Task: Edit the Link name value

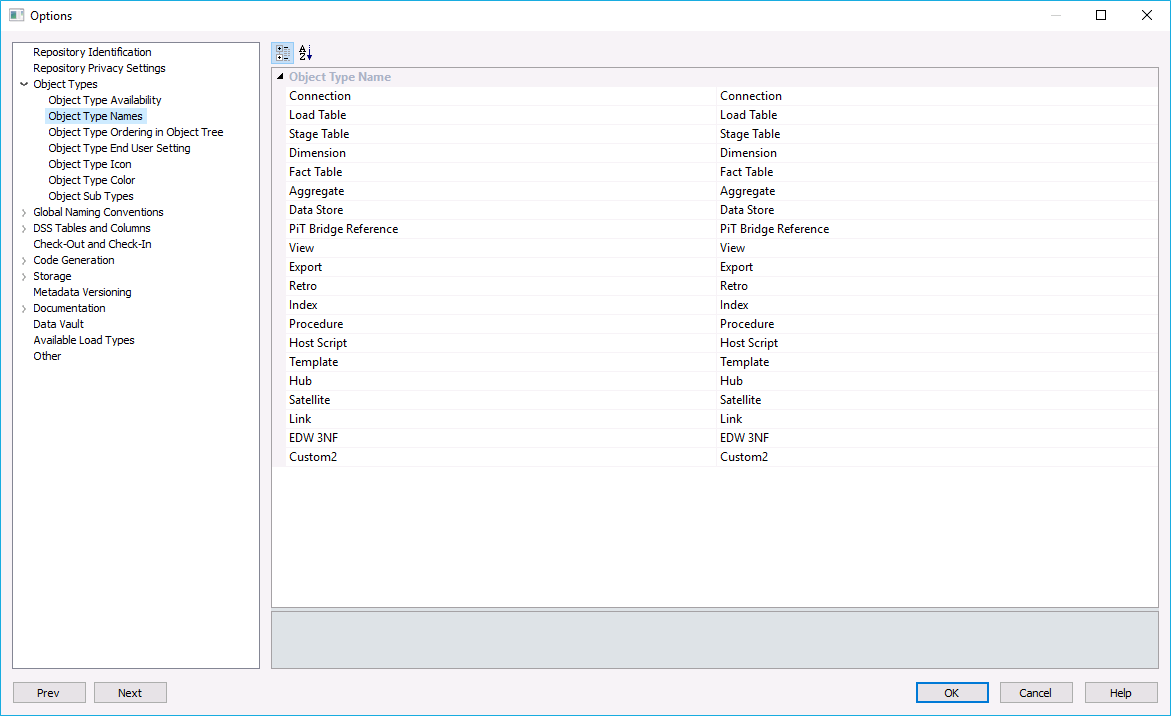Action: [x=937, y=419]
